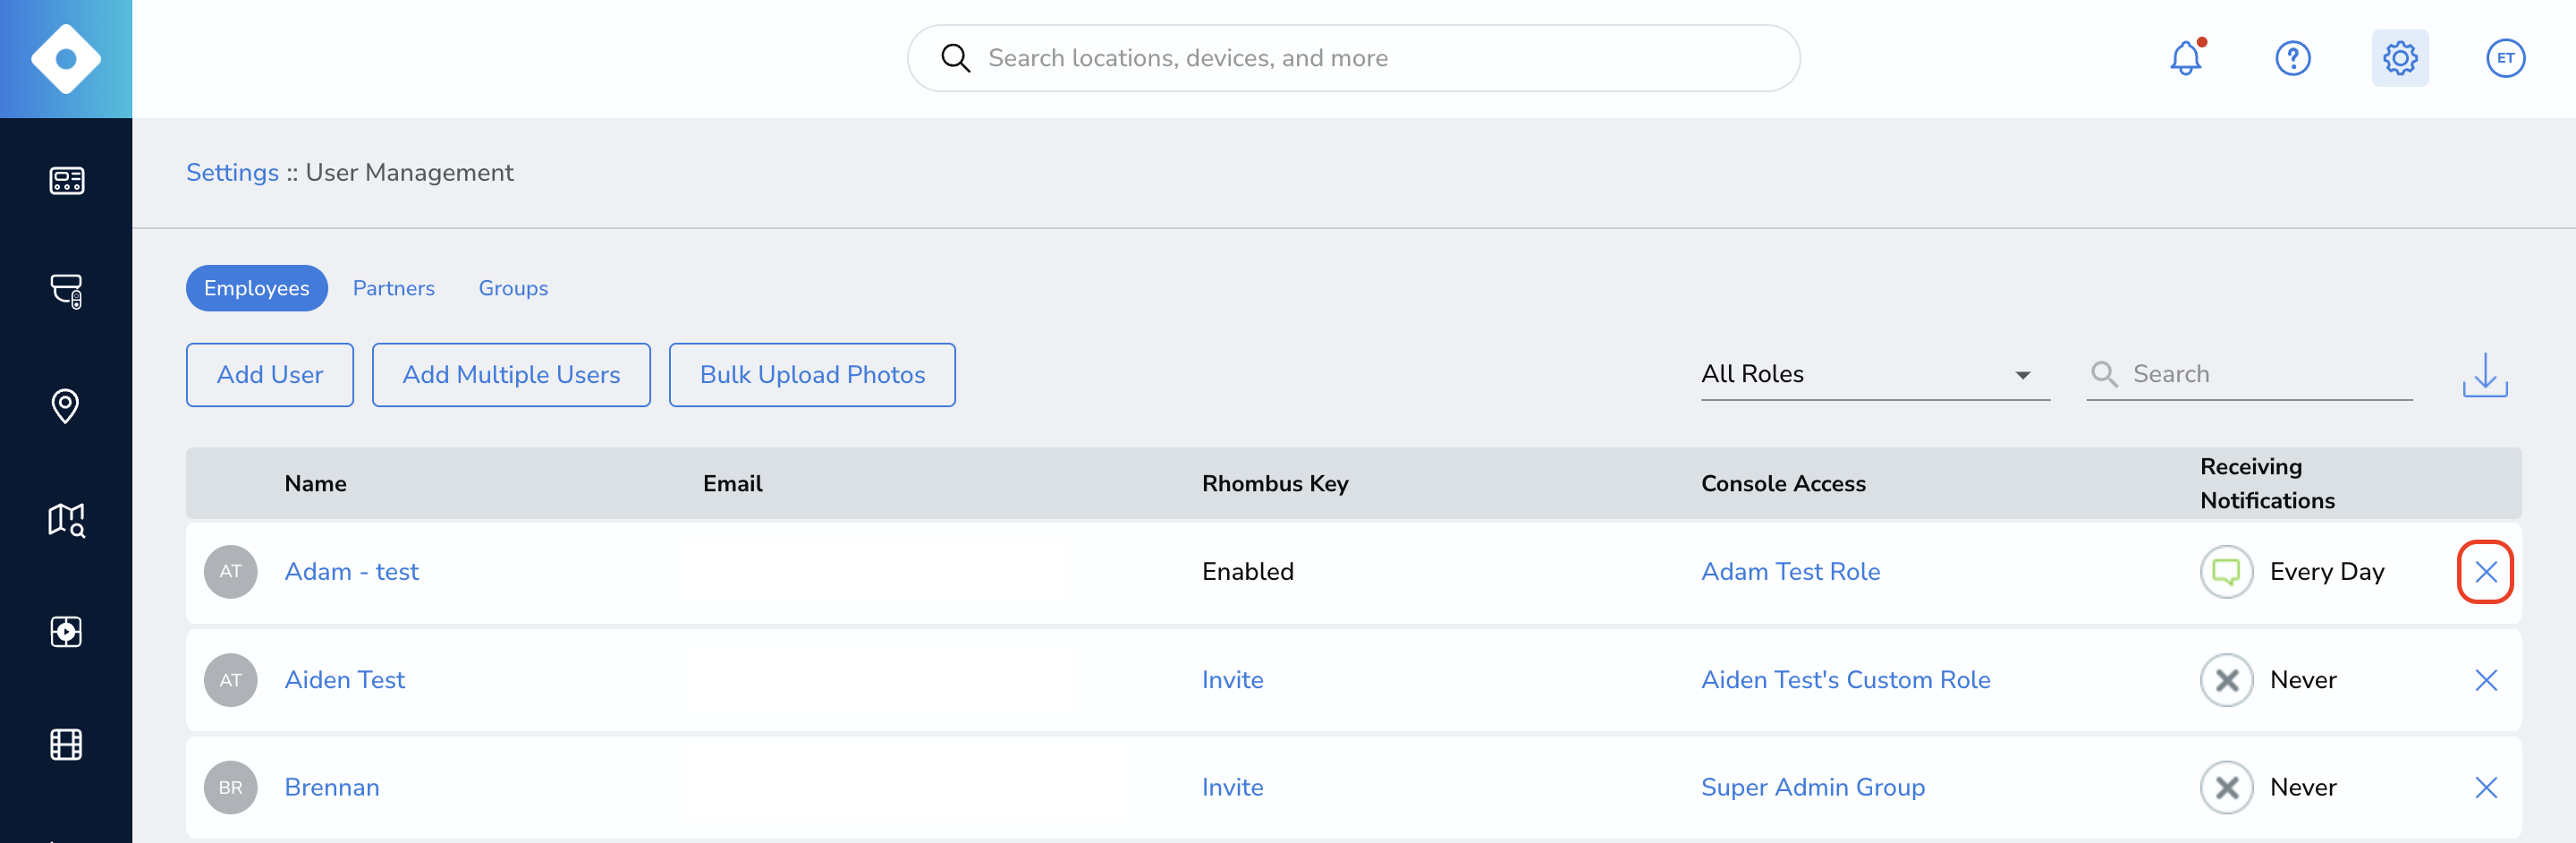Open the Adam Test Role link
The height and width of the screenshot is (843, 2576).
[1790, 572]
